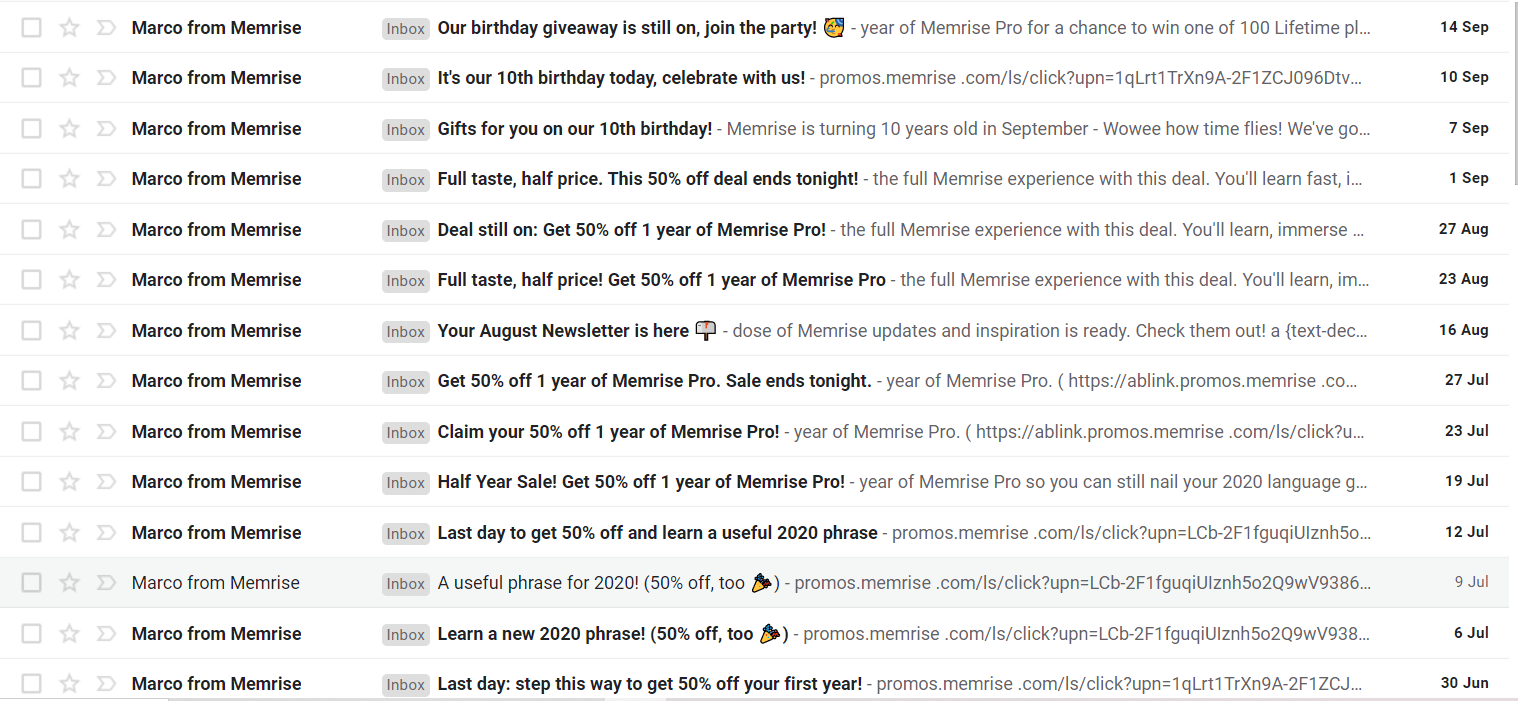Mark the 1 Sep deal email as important
Image resolution: width=1518 pixels, height=701 pixels.
point(106,179)
